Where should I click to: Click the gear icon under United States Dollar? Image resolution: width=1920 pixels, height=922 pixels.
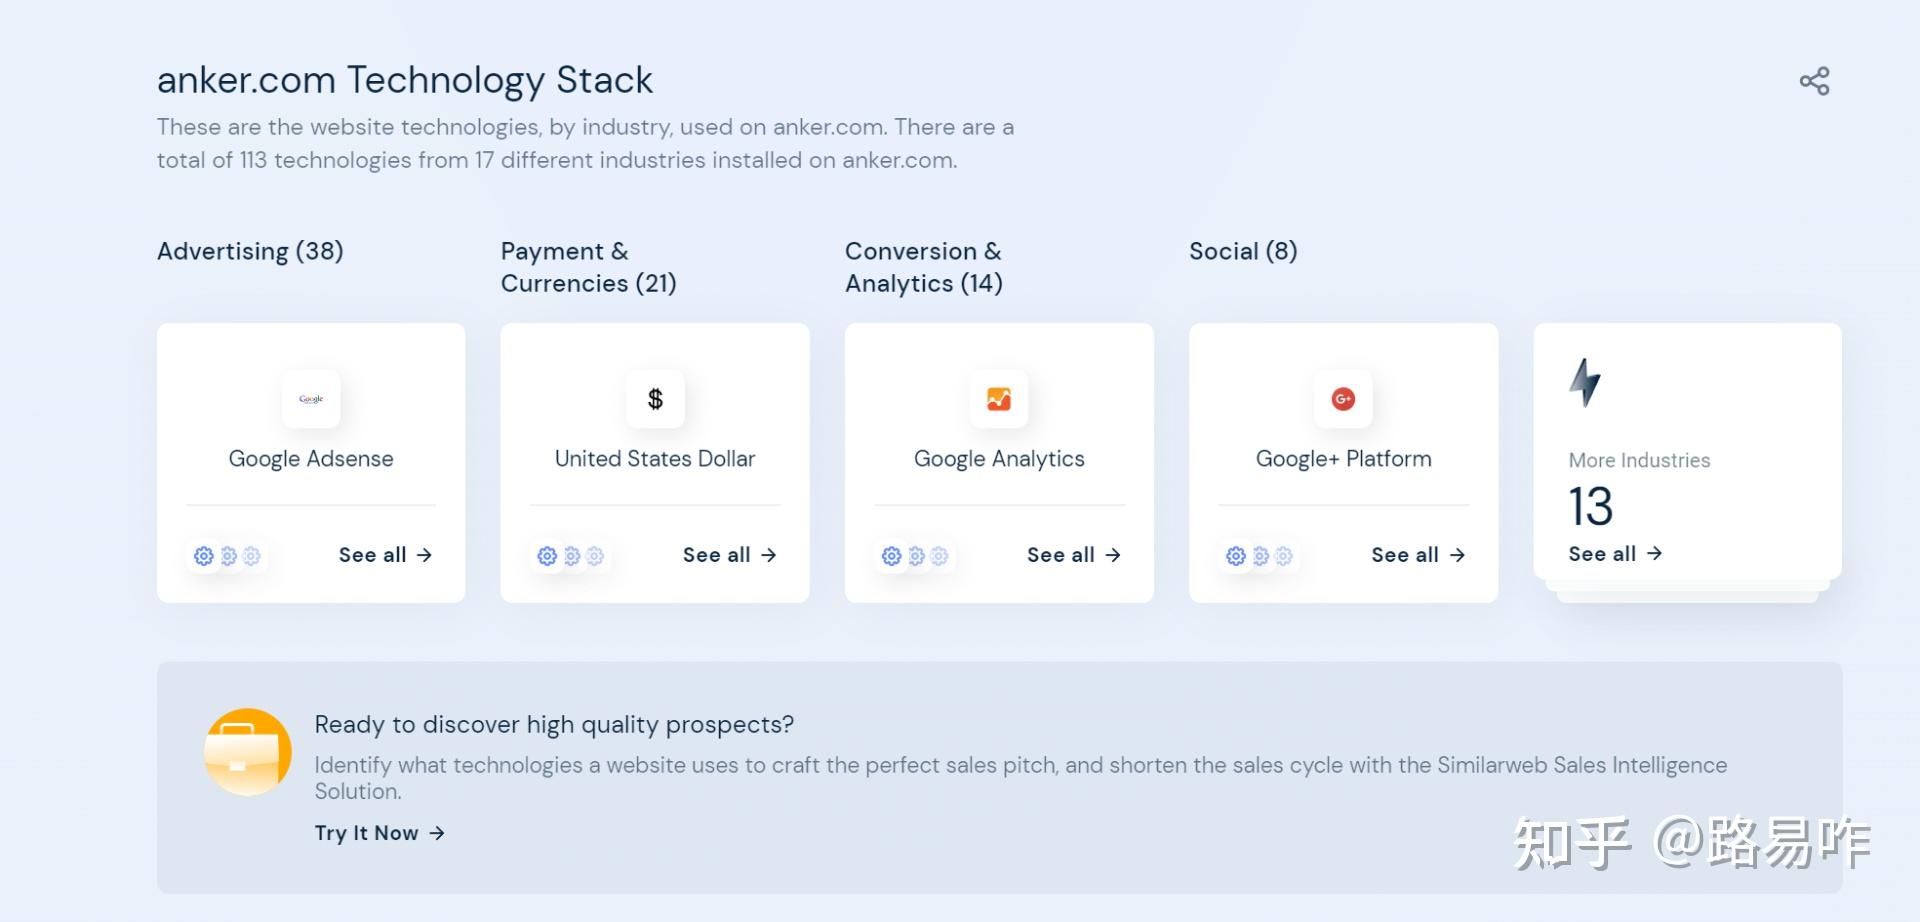(547, 556)
